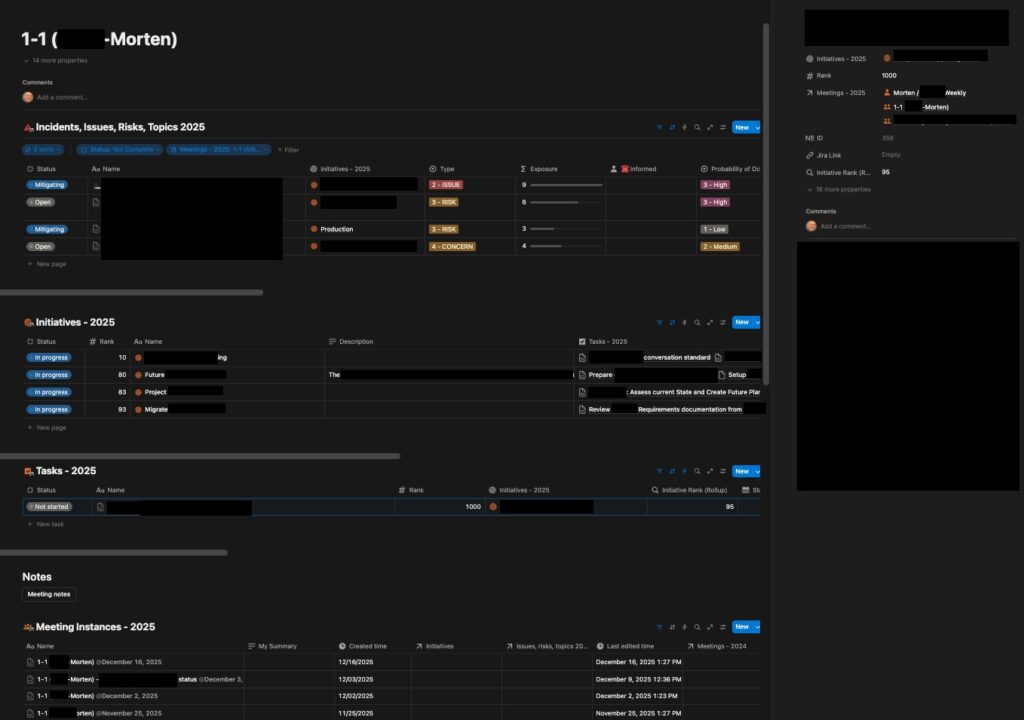Image resolution: width=1024 pixels, height=720 pixels.
Task: Open search in the Initiatives - 2025 toolbar
Action: click(x=697, y=322)
